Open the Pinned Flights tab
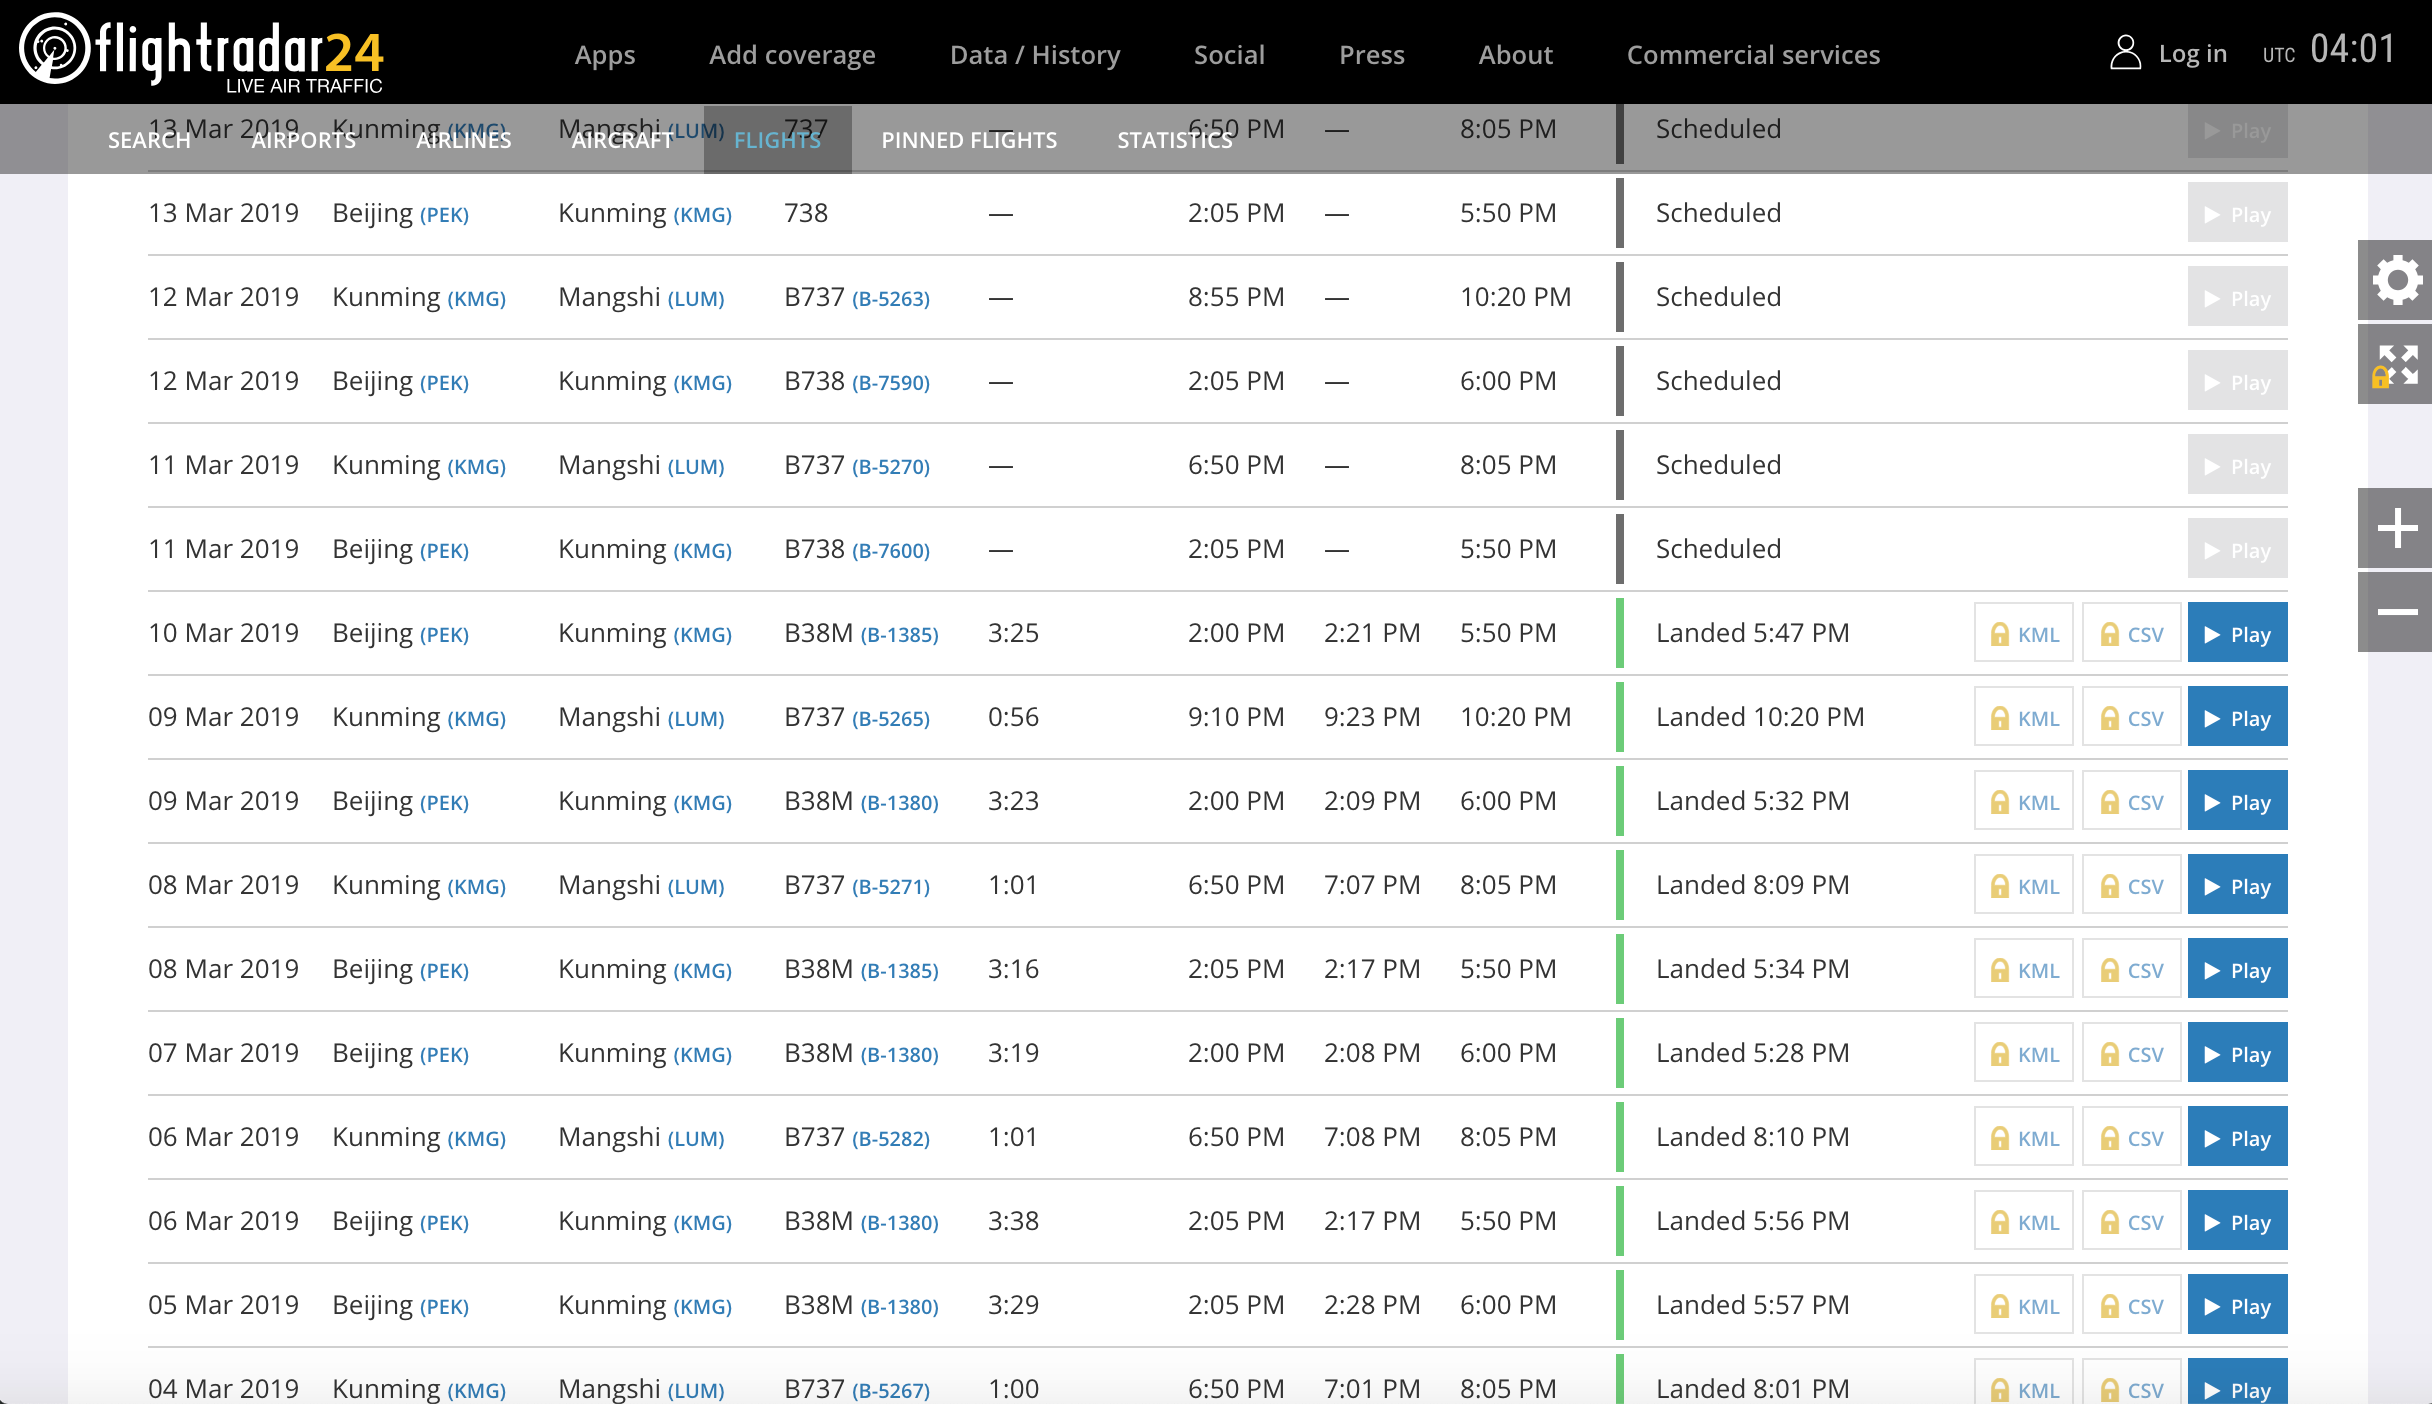2432x1404 pixels. click(x=968, y=140)
